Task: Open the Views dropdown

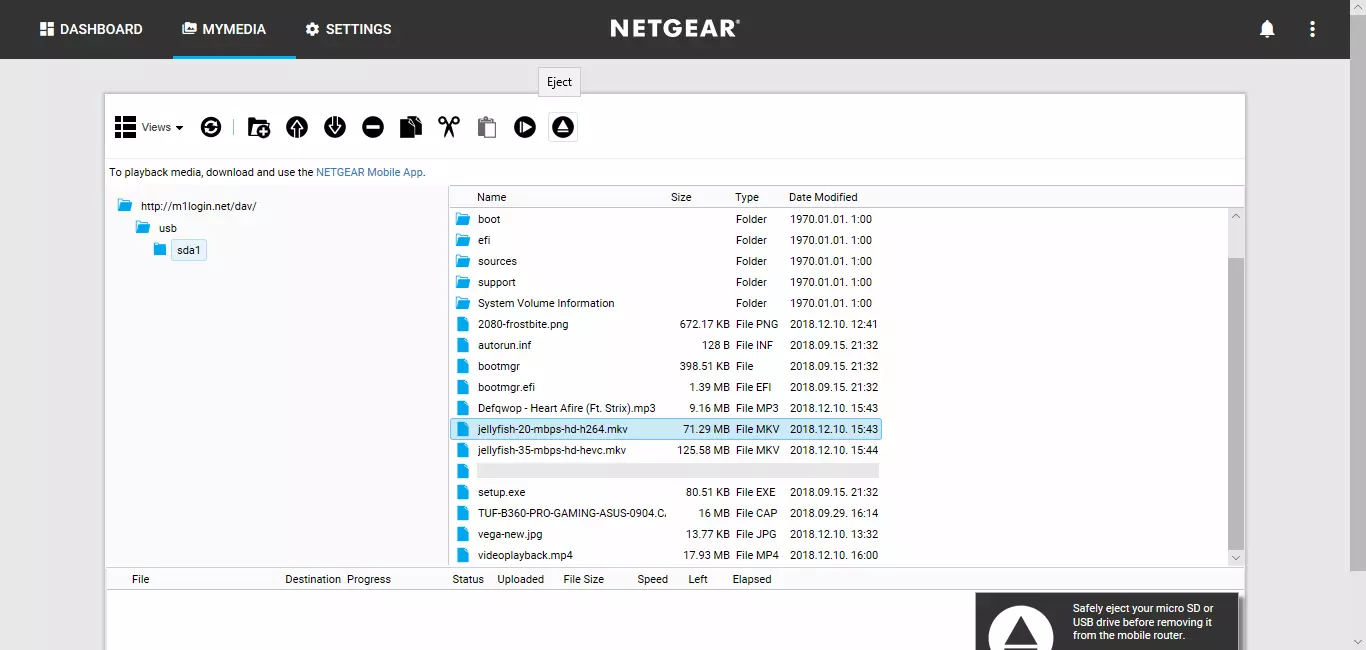Action: point(149,127)
